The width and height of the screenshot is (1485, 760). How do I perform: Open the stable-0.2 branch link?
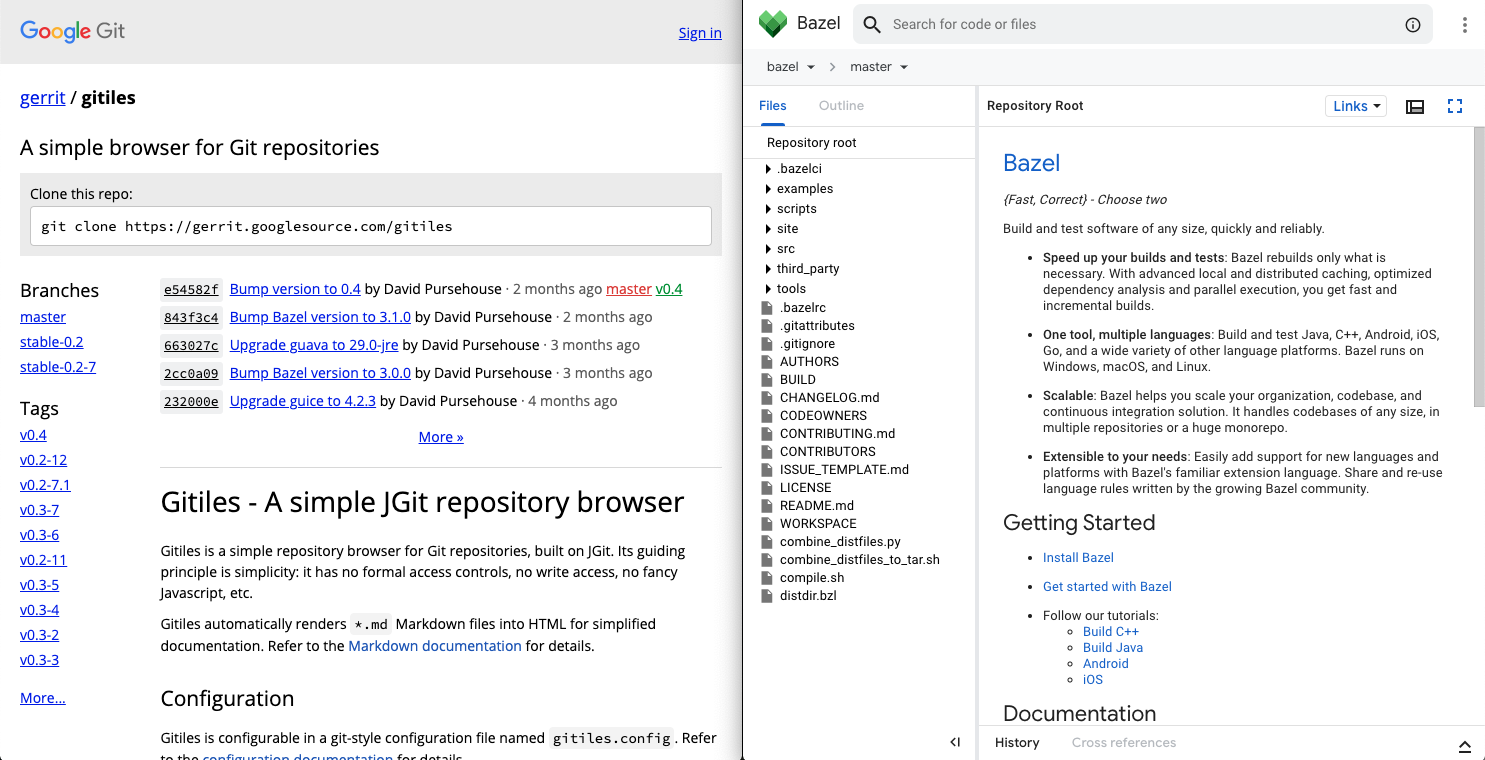(52, 342)
